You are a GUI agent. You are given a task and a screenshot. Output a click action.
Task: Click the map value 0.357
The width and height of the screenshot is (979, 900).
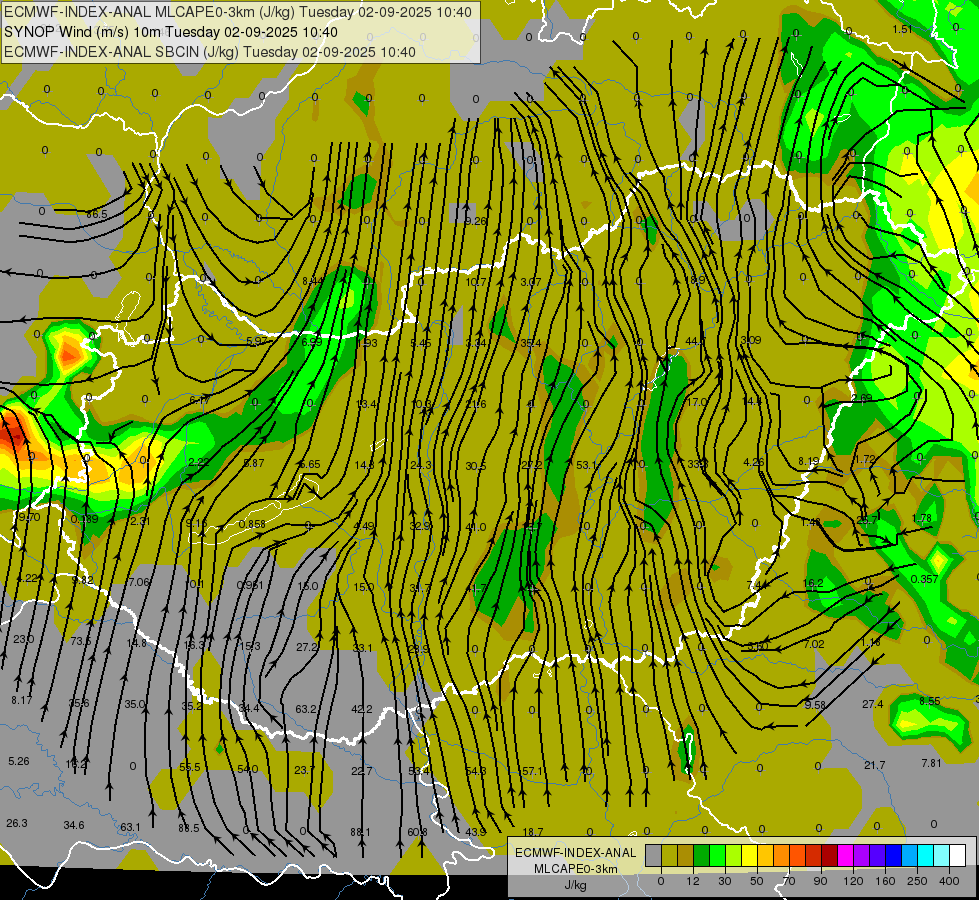(x=925, y=579)
